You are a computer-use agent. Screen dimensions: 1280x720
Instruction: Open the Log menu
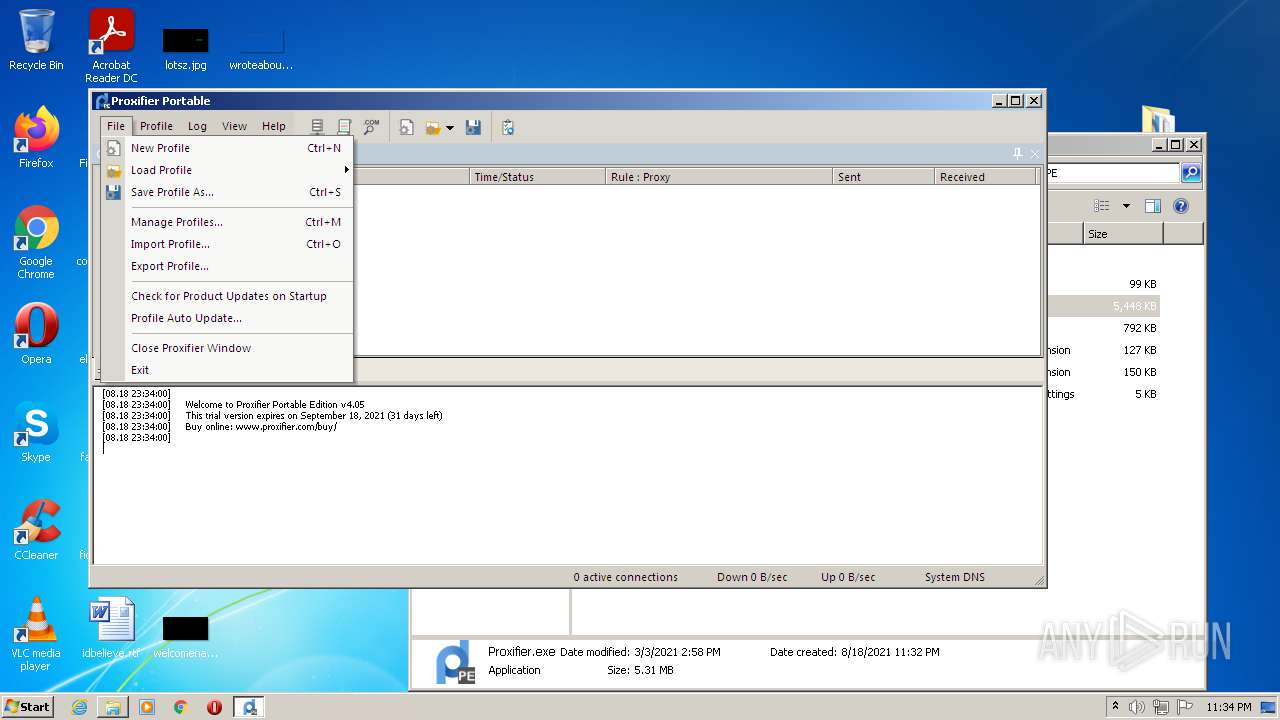tap(197, 126)
